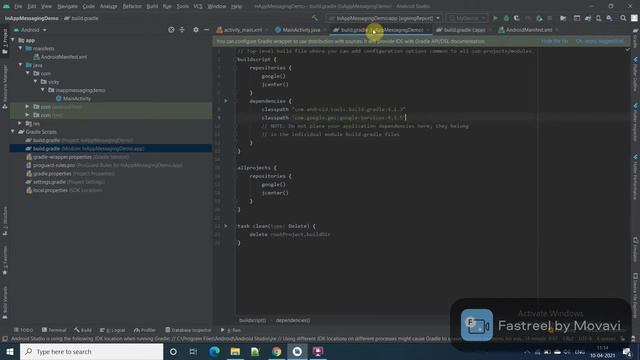
Task: Open the File menu
Action: tap(18, 6)
